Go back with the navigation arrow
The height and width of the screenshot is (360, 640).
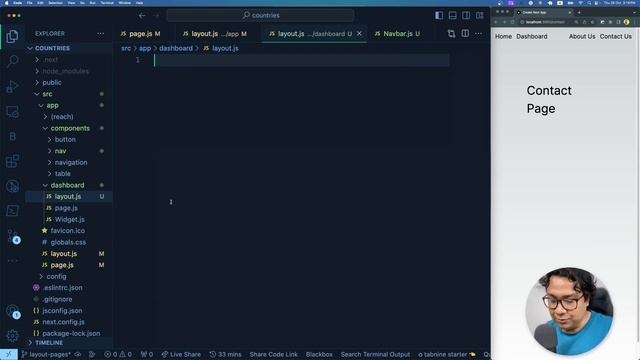pyautogui.click(x=142, y=16)
